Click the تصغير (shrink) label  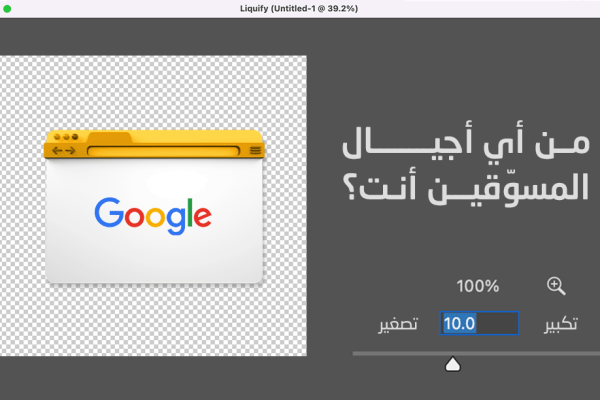(x=398, y=324)
